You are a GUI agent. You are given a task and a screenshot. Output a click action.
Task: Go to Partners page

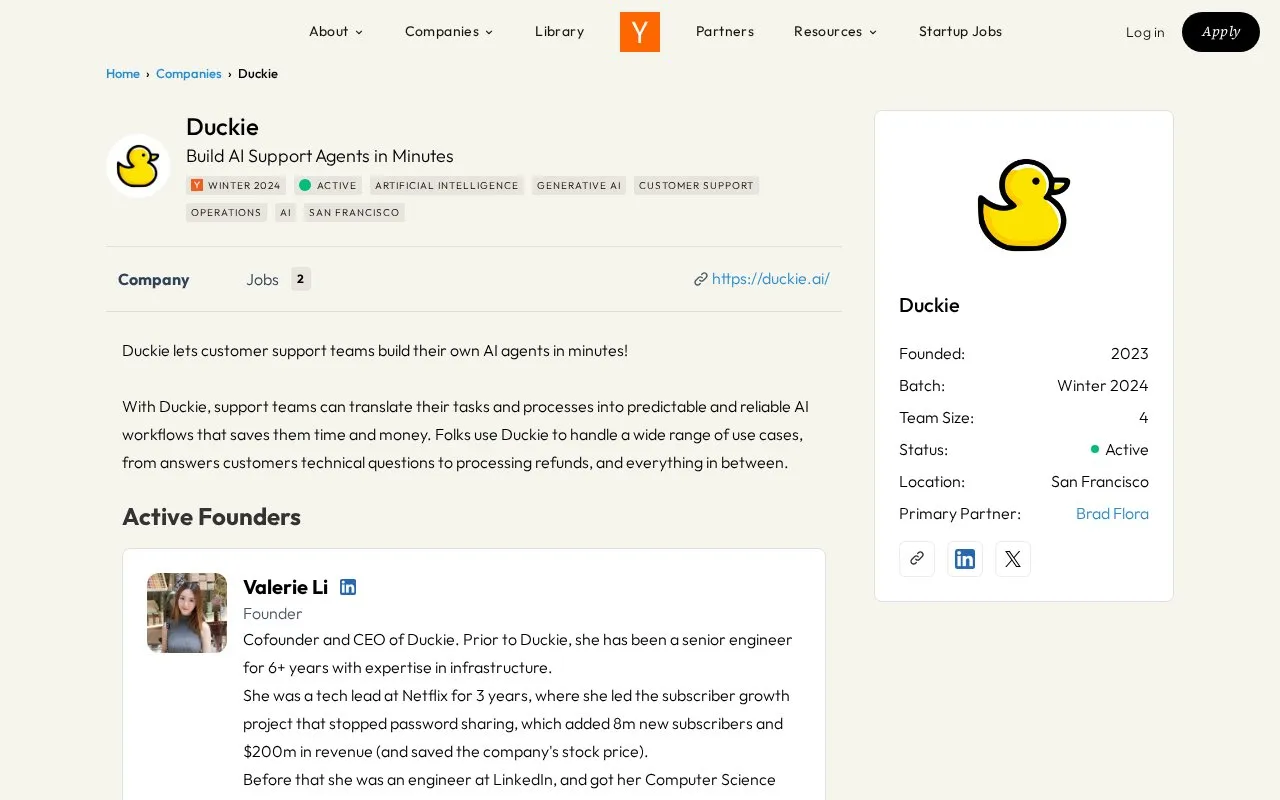pos(725,31)
